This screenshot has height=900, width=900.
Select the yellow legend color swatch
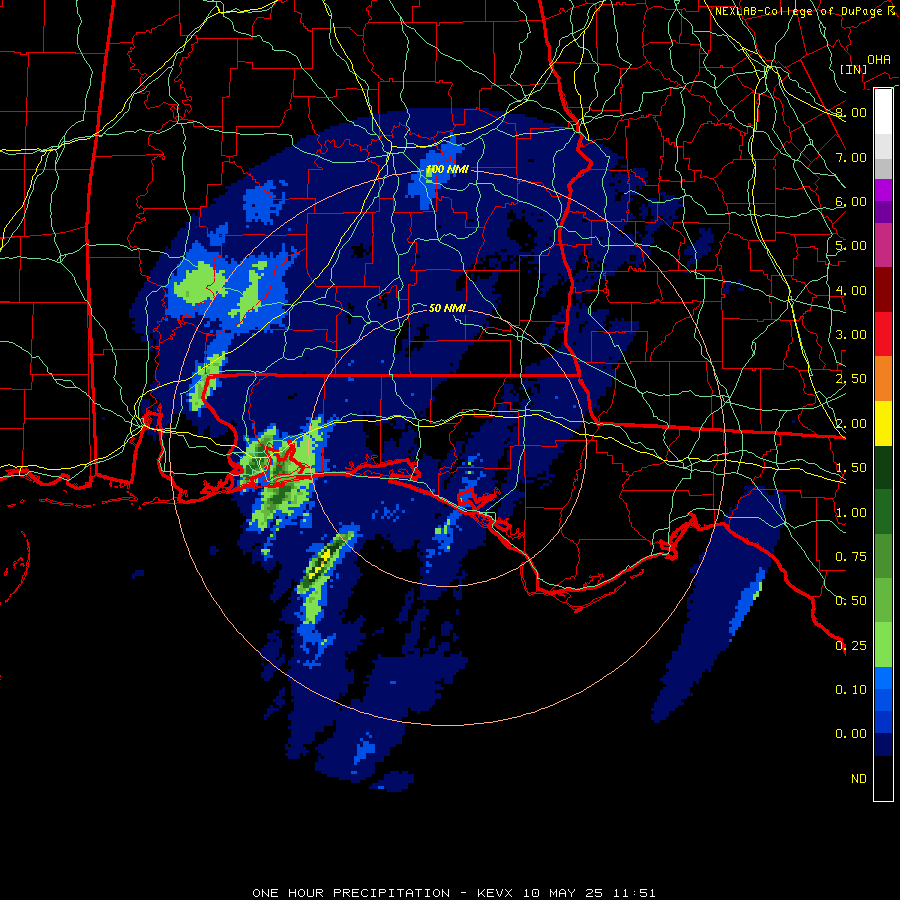point(883,423)
